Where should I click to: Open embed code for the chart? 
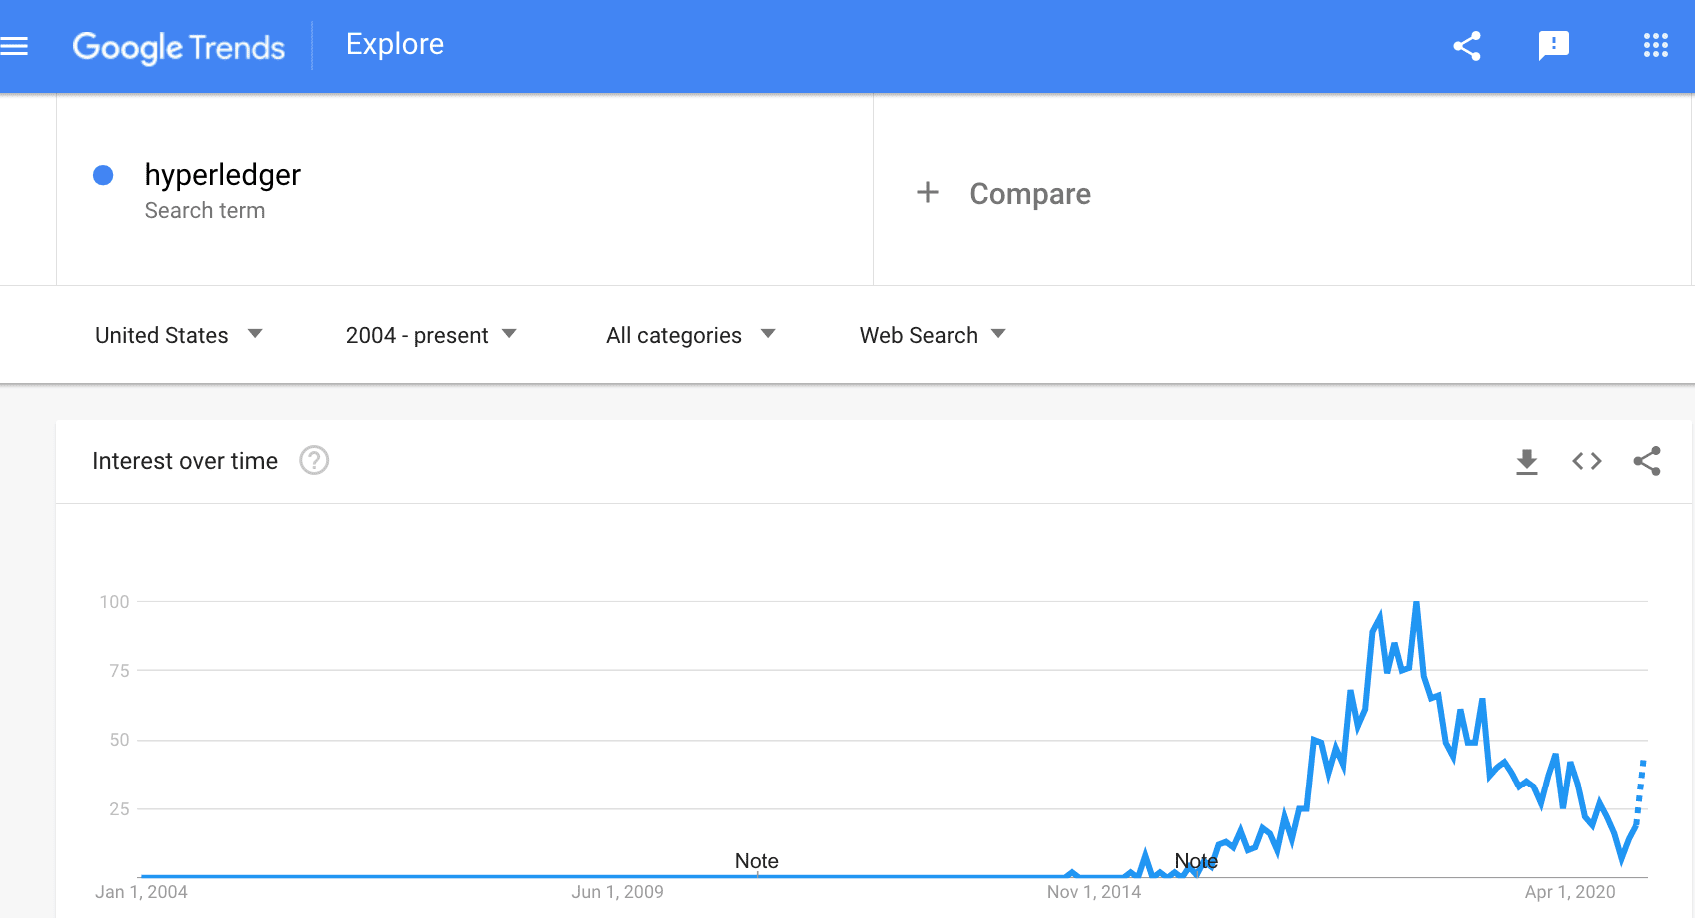point(1587,461)
